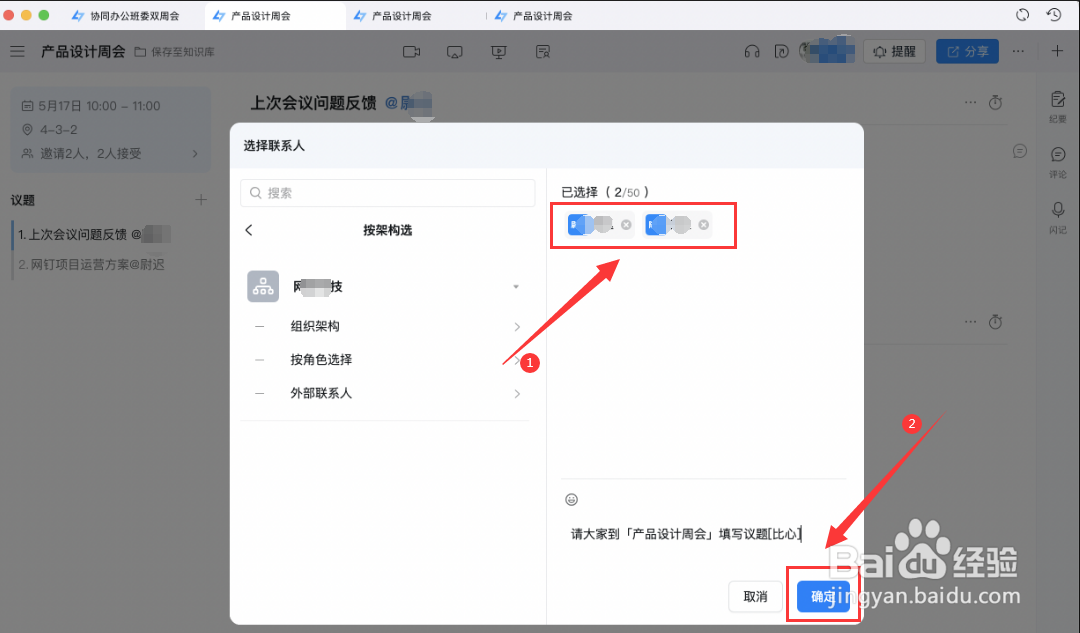
Task: Open ellipsis menu next to 上次会议问题反馈 heading
Action: (970, 102)
